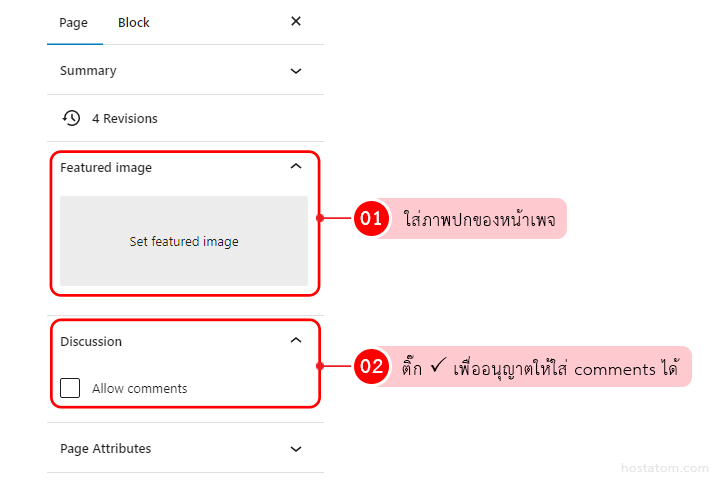Click the Discussion section title
This screenshot has width=720, height=480.
pyautogui.click(x=91, y=342)
